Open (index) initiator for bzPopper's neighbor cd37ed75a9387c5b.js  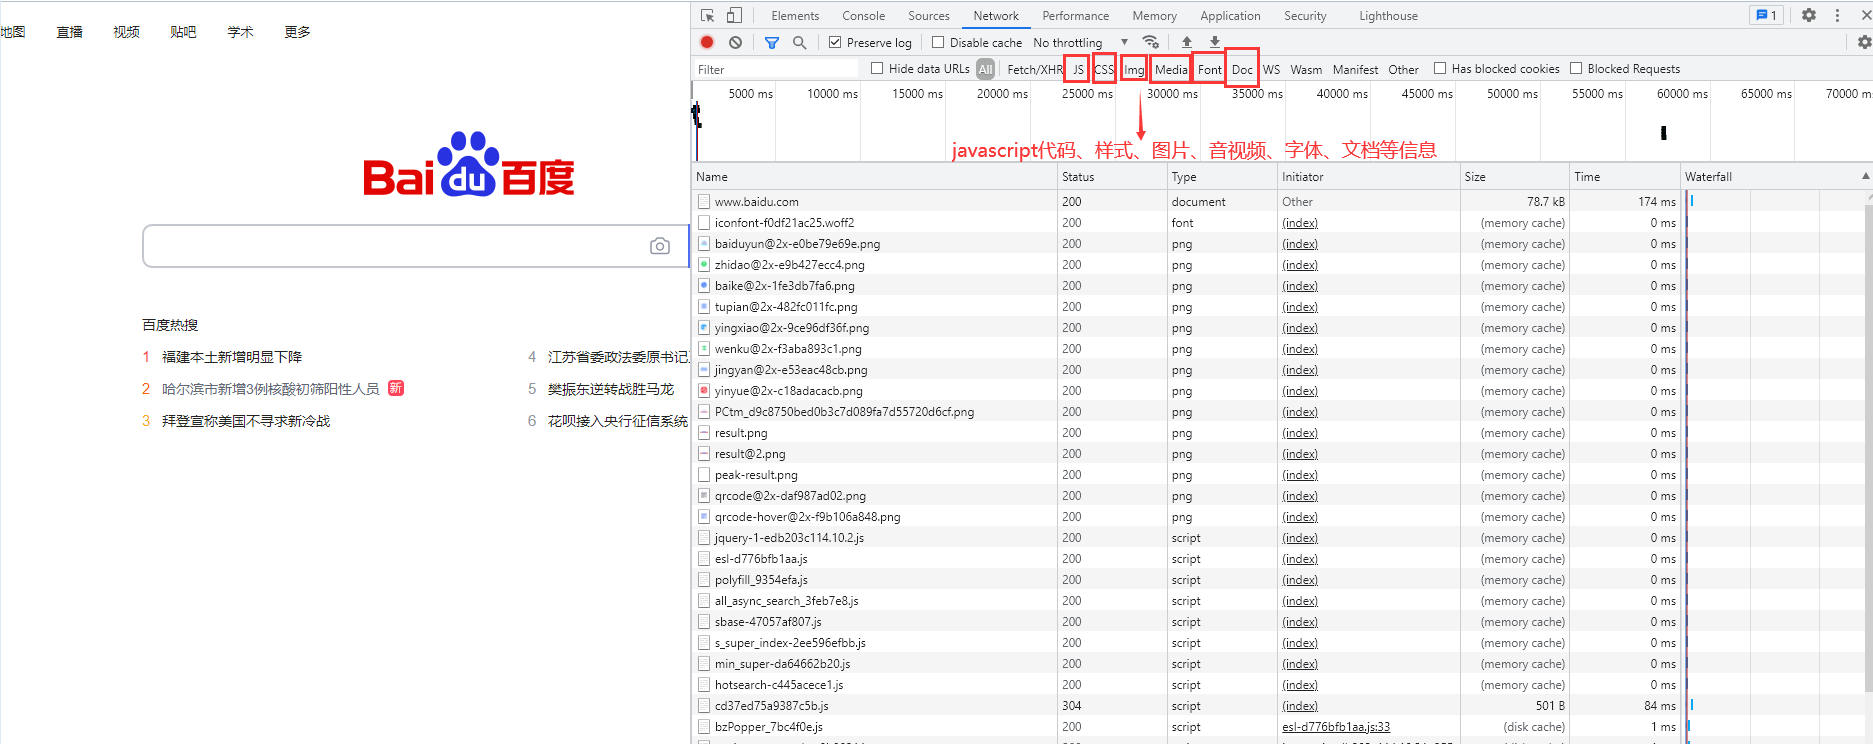(x=1300, y=706)
